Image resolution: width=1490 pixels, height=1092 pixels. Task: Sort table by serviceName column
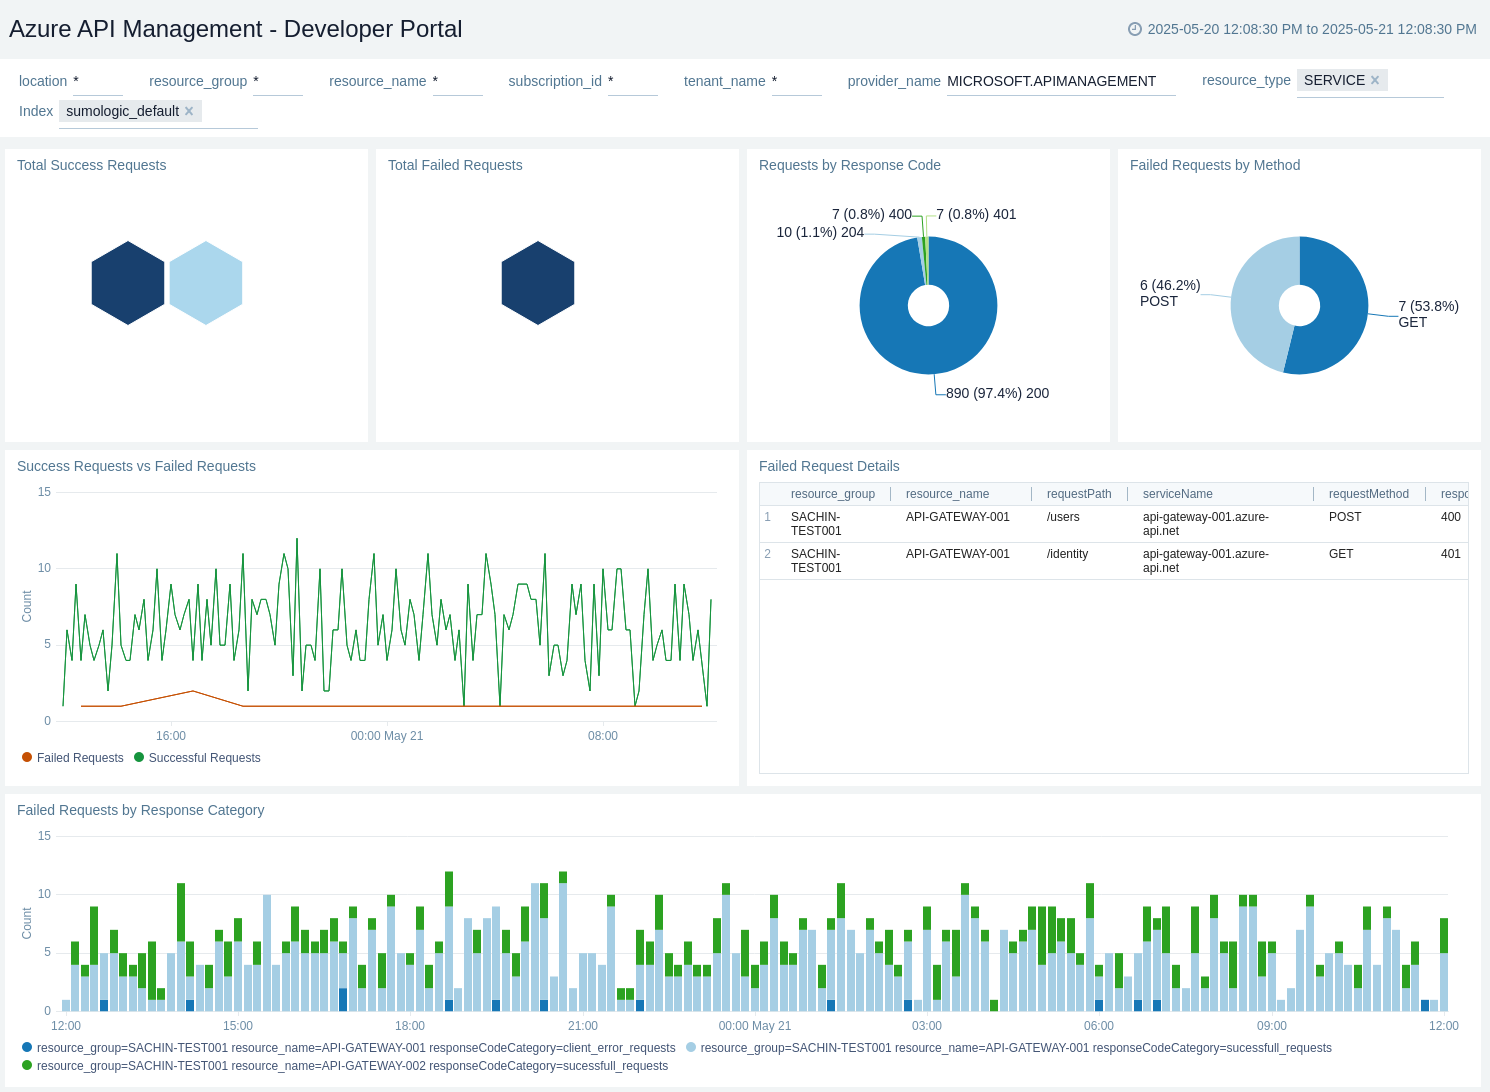tap(1177, 494)
